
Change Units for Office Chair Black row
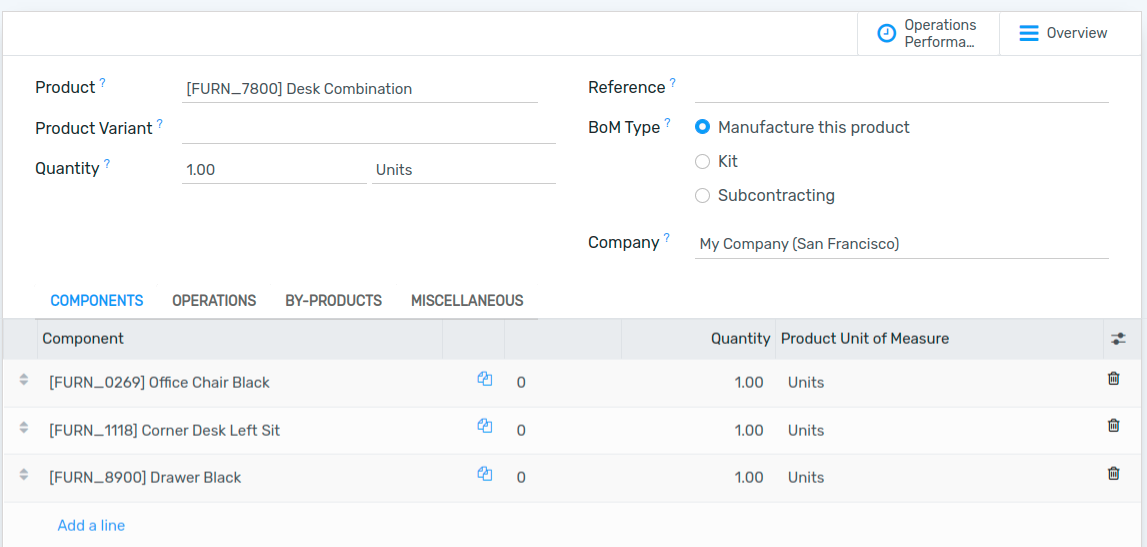click(806, 382)
